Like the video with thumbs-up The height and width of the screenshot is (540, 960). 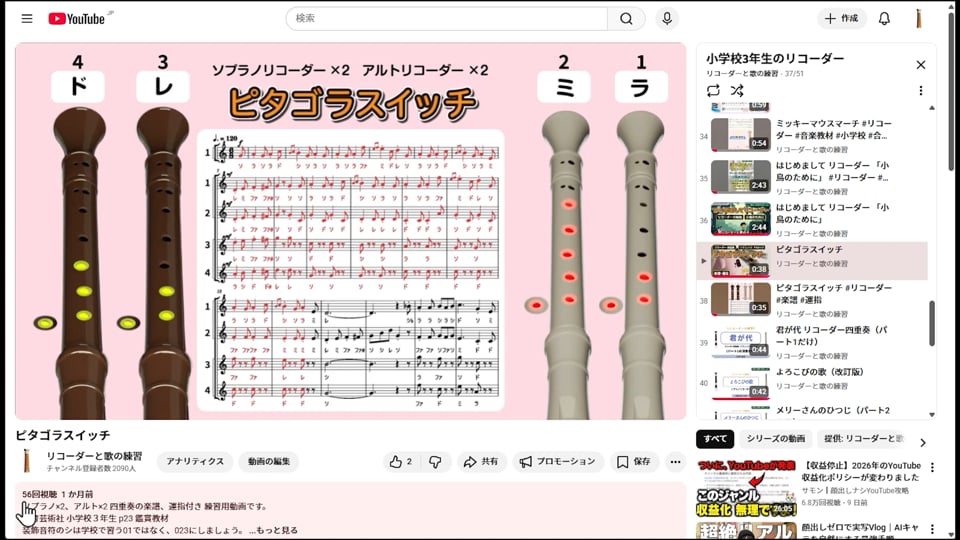click(x=401, y=462)
